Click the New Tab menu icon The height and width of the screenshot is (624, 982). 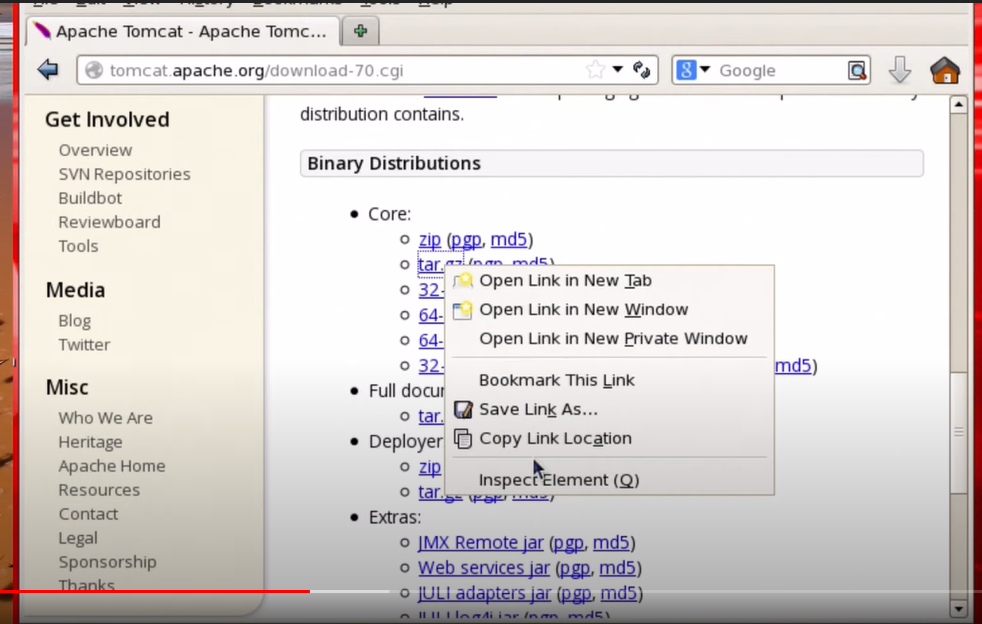(x=463, y=281)
